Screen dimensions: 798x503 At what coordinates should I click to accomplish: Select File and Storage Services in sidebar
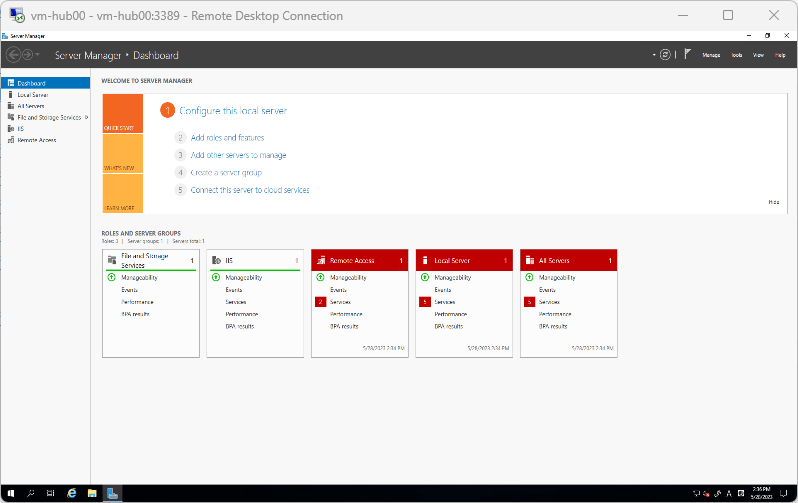43,117
